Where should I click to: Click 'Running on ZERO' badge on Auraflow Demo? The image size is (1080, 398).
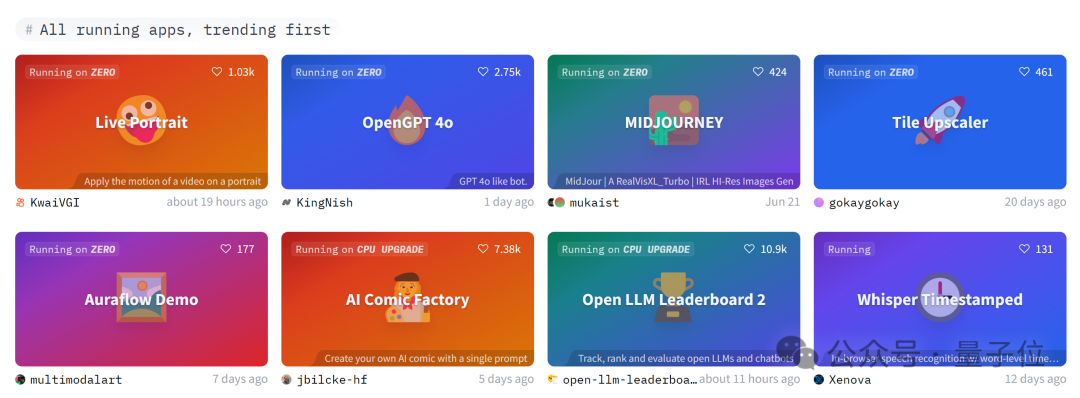(72, 249)
